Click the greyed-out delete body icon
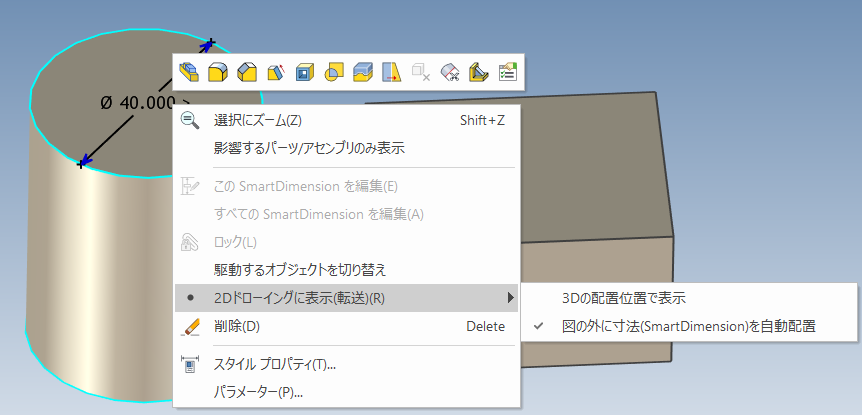 coord(421,72)
